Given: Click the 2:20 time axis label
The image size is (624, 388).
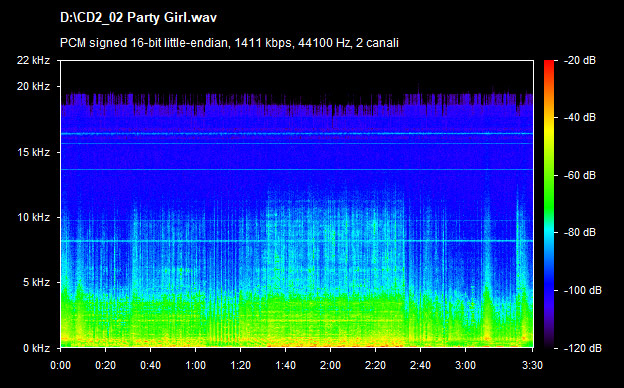Looking at the screenshot, I should pos(375,365).
